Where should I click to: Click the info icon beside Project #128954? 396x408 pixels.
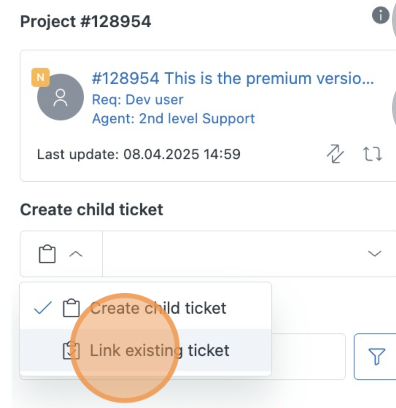tap(380, 15)
